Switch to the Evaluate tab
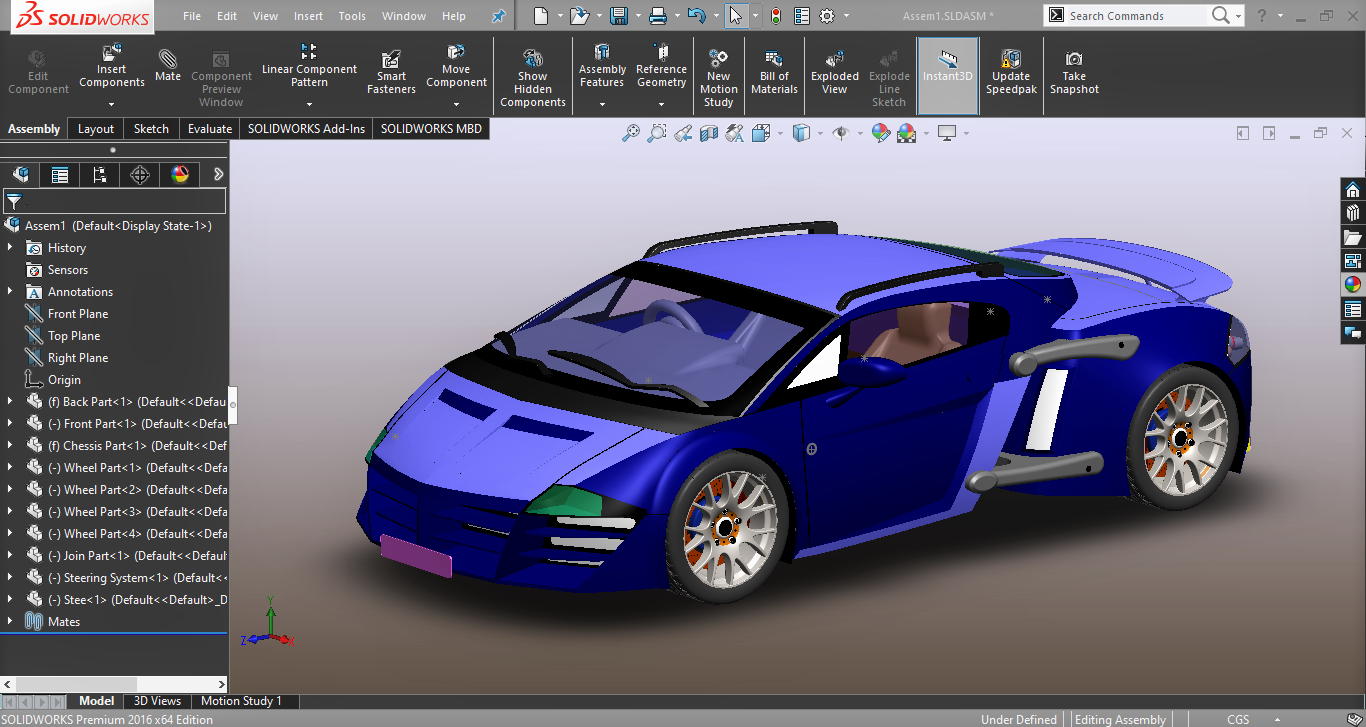The height and width of the screenshot is (727, 1366). tap(210, 128)
